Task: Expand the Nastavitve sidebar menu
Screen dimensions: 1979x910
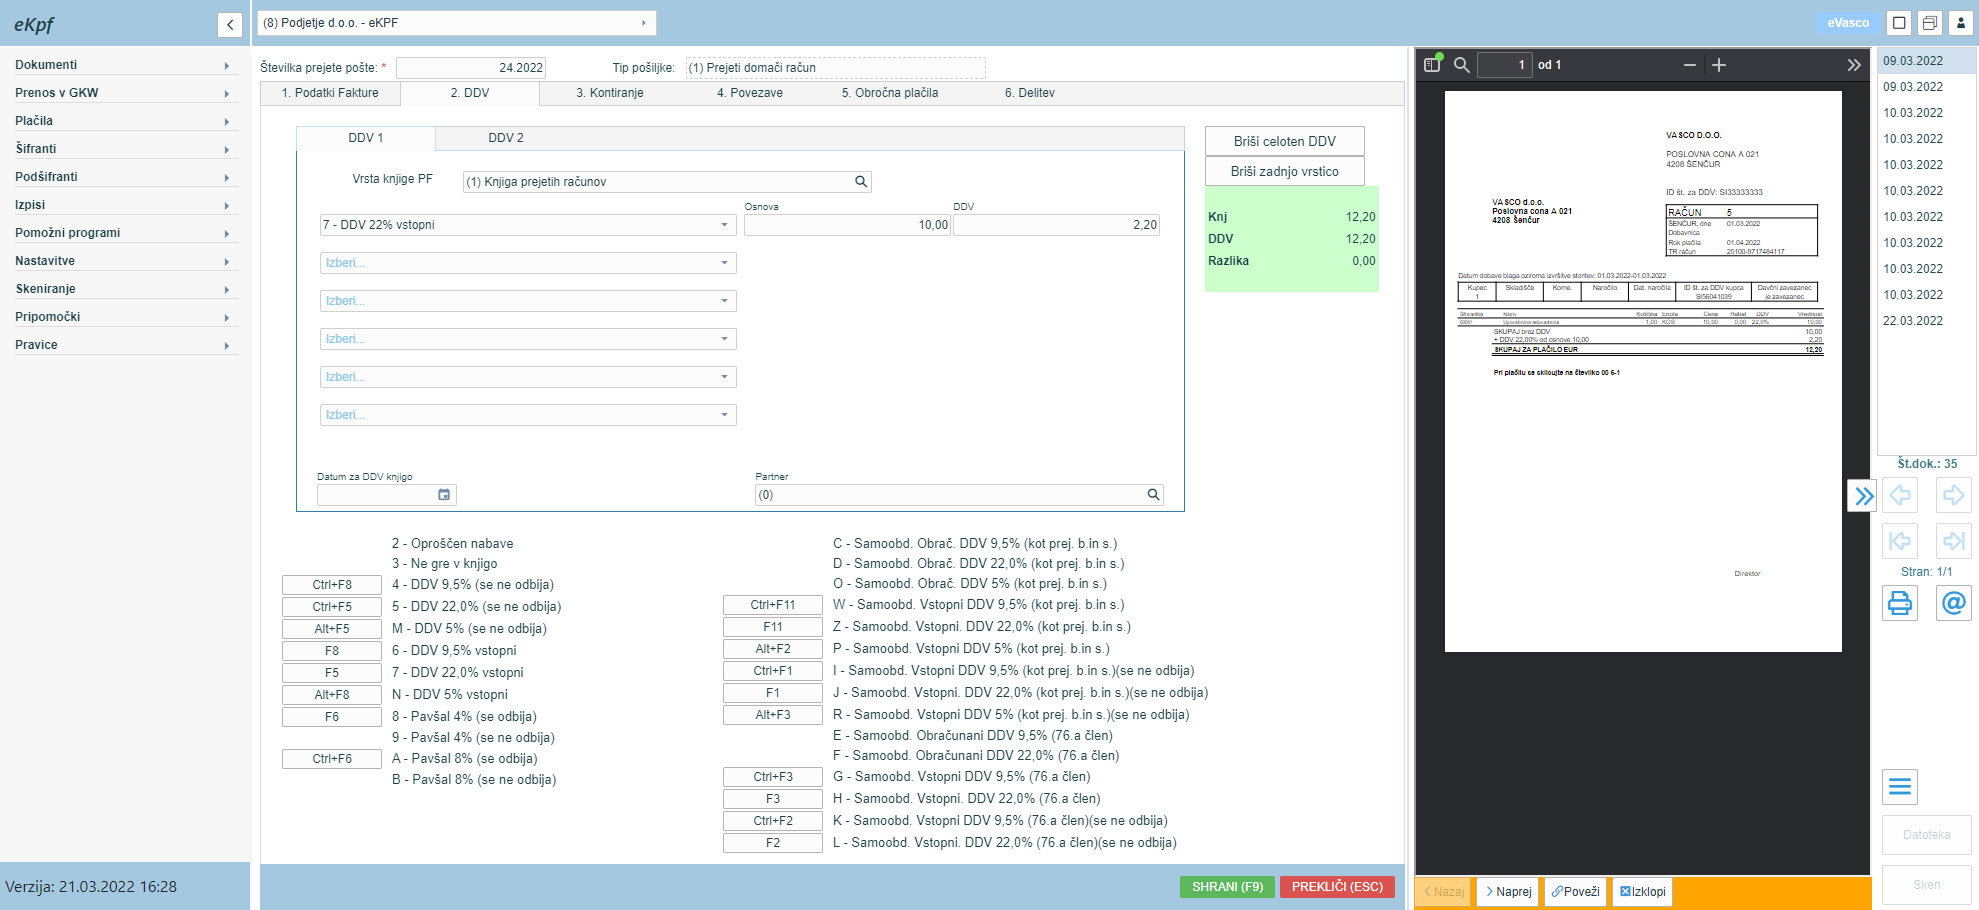Action: coord(125,261)
